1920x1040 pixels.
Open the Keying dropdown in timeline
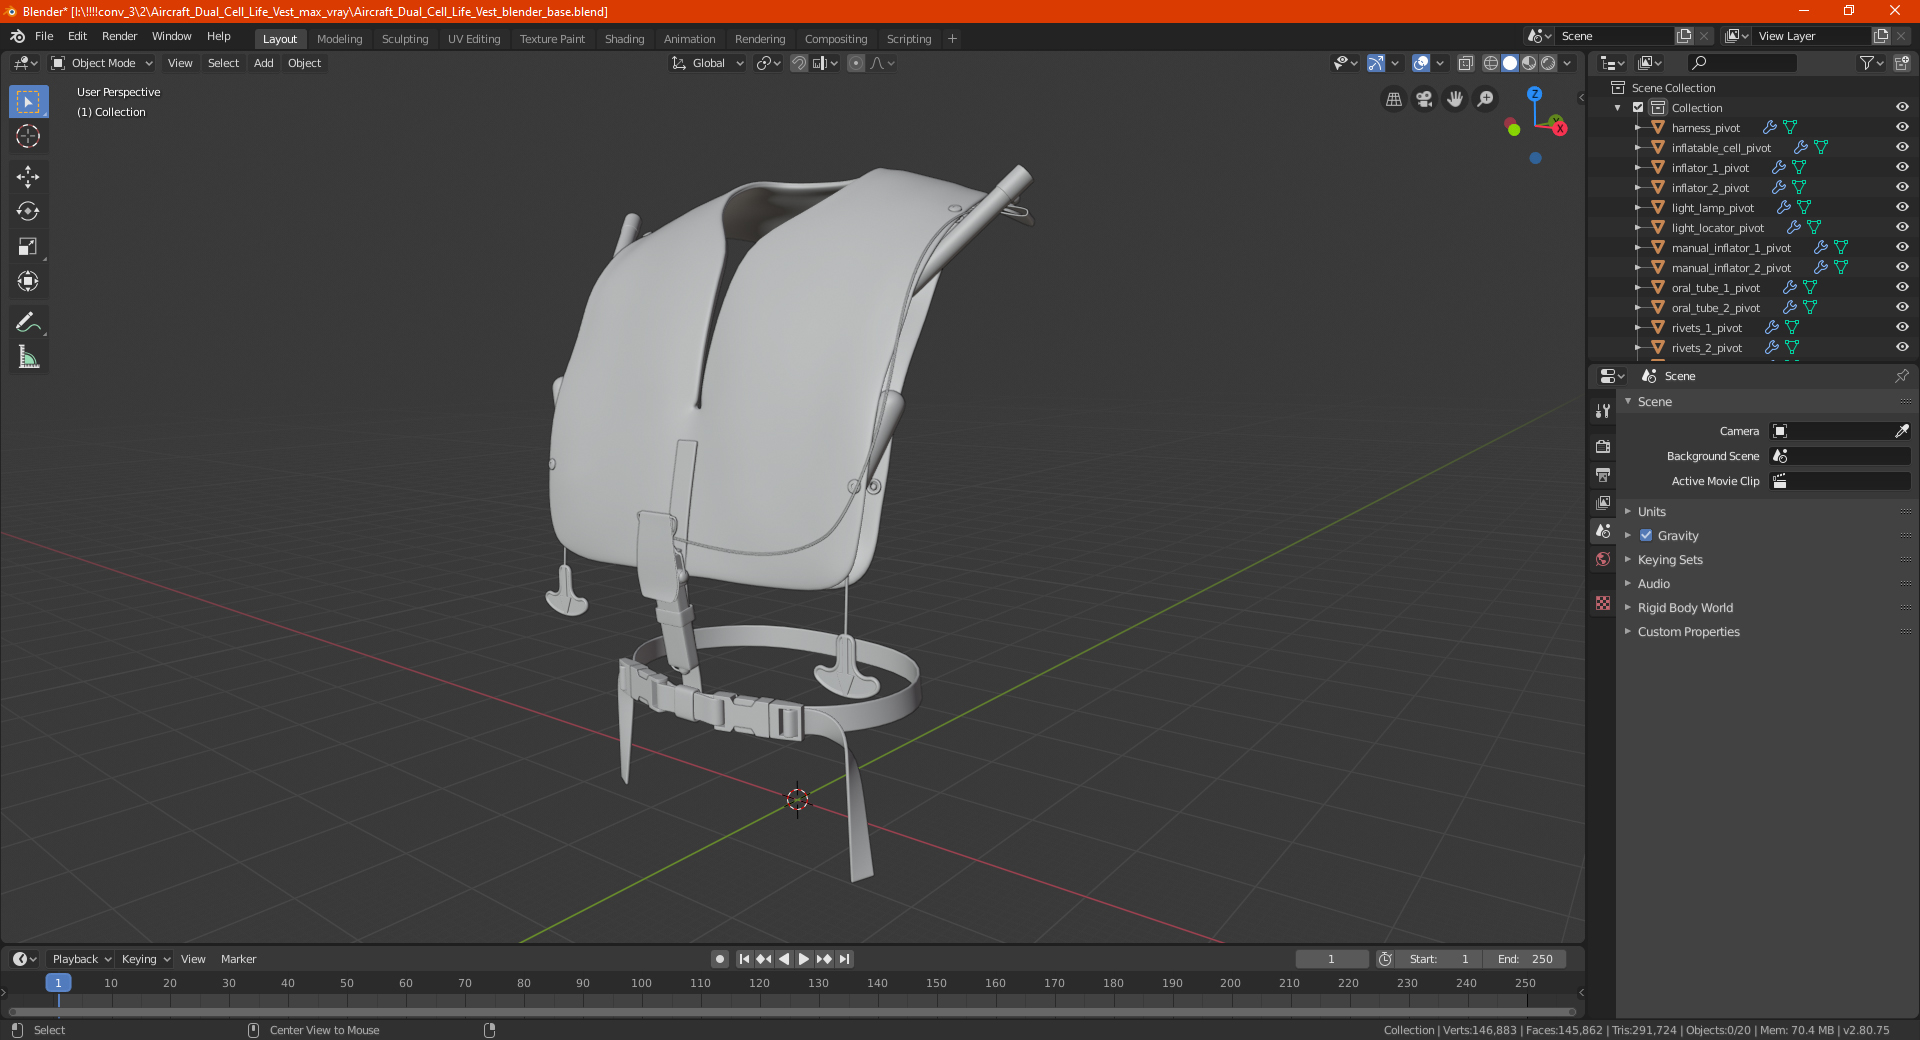coord(145,959)
